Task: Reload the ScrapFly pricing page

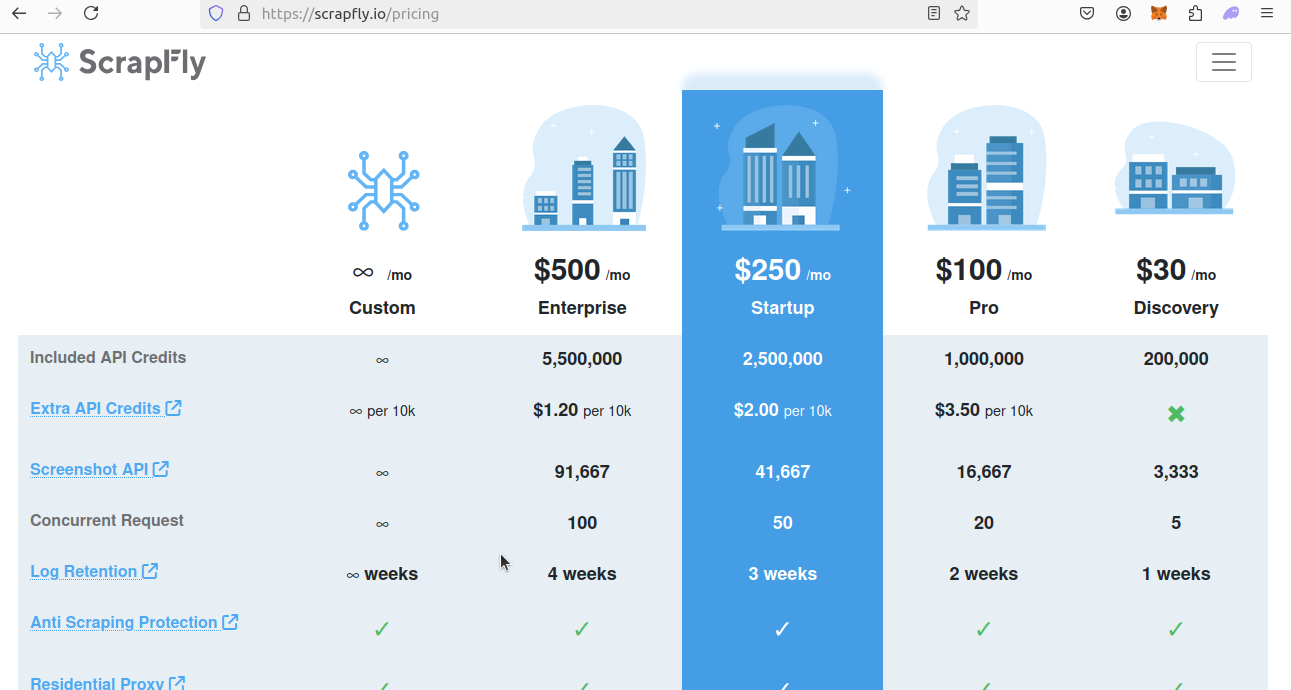Action: [91, 14]
